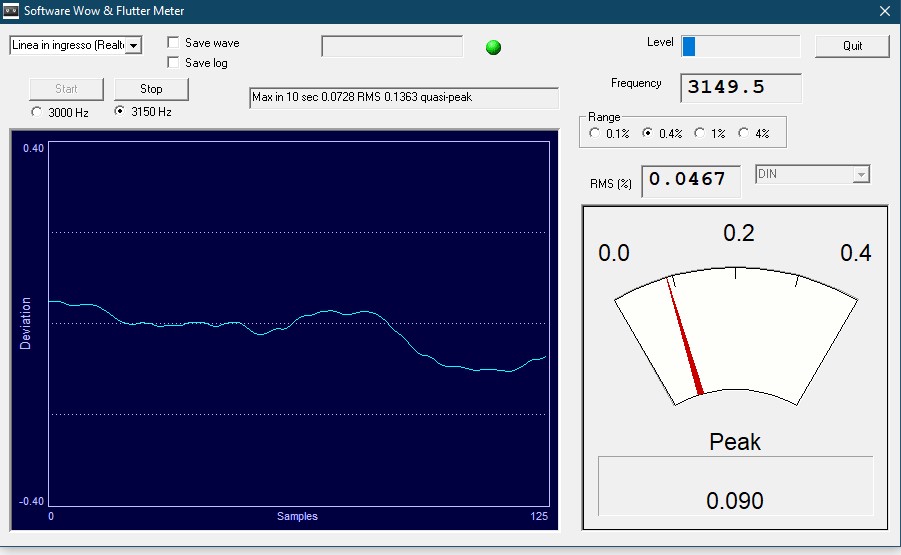Click the 0.4 scale label on meter
Screen dimensions: 901x555
(x=856, y=253)
